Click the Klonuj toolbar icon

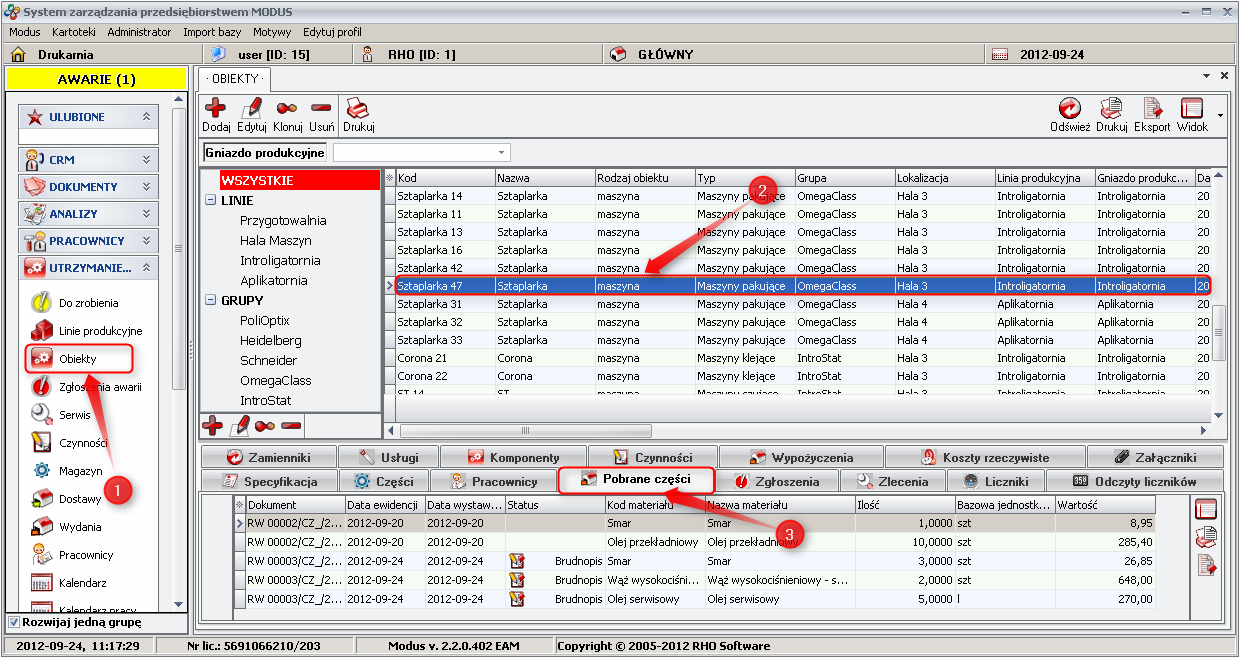[x=287, y=108]
